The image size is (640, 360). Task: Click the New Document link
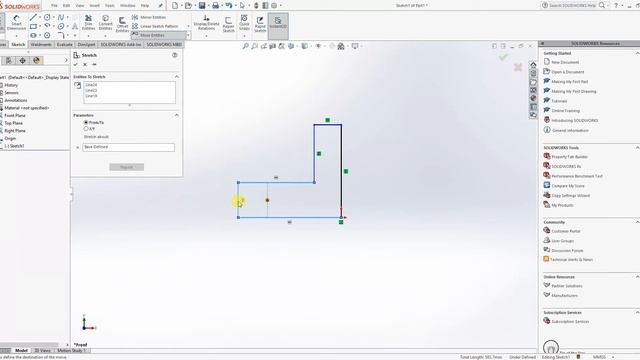(565, 62)
